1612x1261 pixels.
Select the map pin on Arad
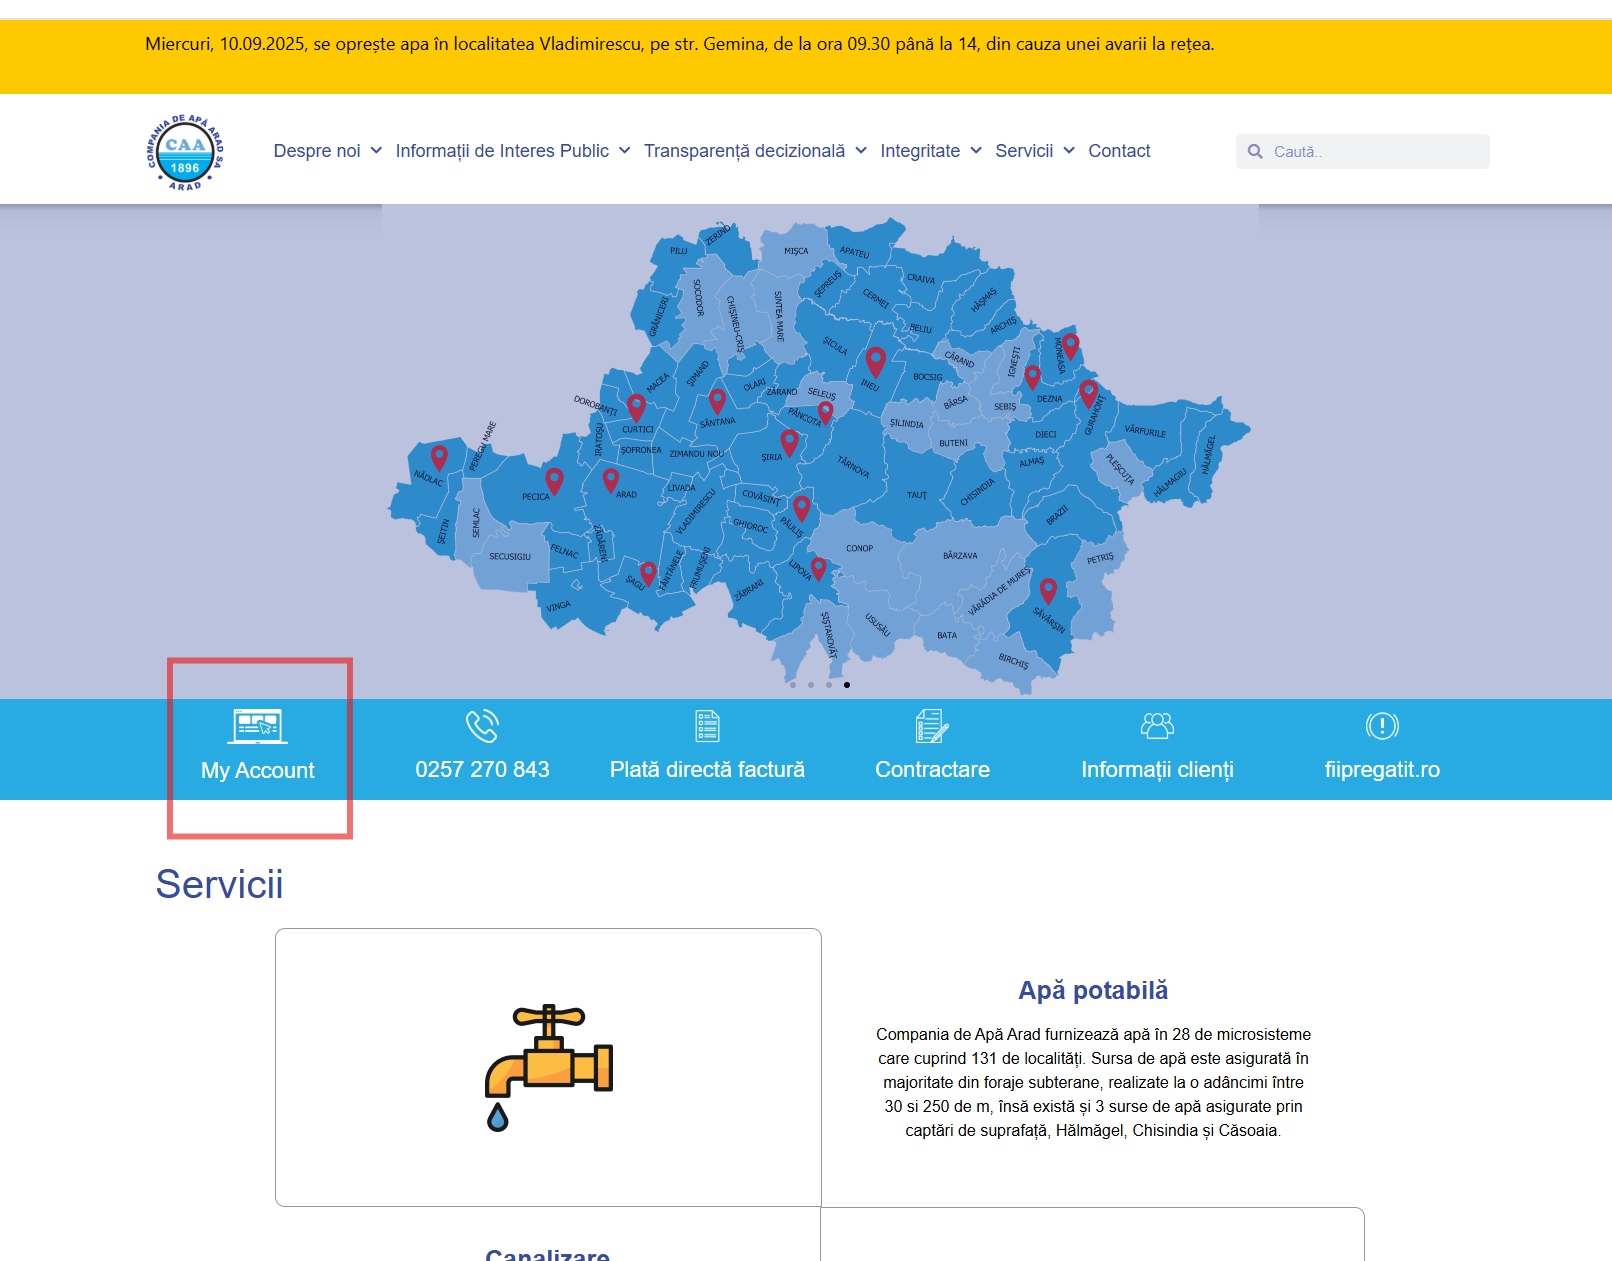pyautogui.click(x=611, y=479)
